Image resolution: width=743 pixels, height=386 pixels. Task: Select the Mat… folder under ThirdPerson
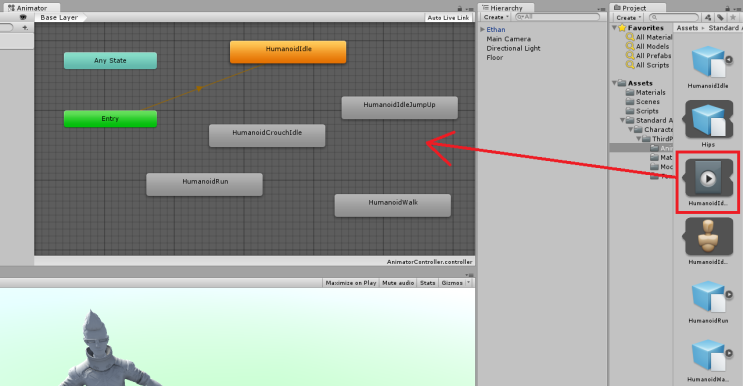pyautogui.click(x=661, y=157)
